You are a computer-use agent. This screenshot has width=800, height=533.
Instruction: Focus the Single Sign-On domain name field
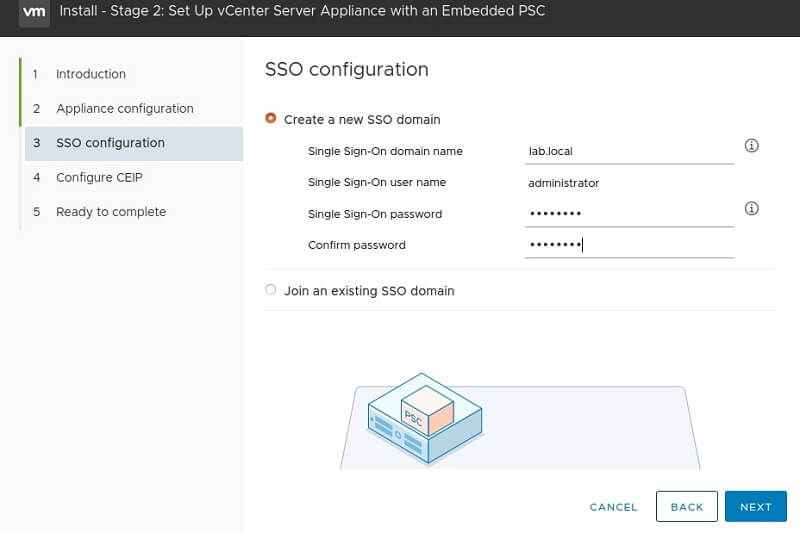(x=629, y=152)
